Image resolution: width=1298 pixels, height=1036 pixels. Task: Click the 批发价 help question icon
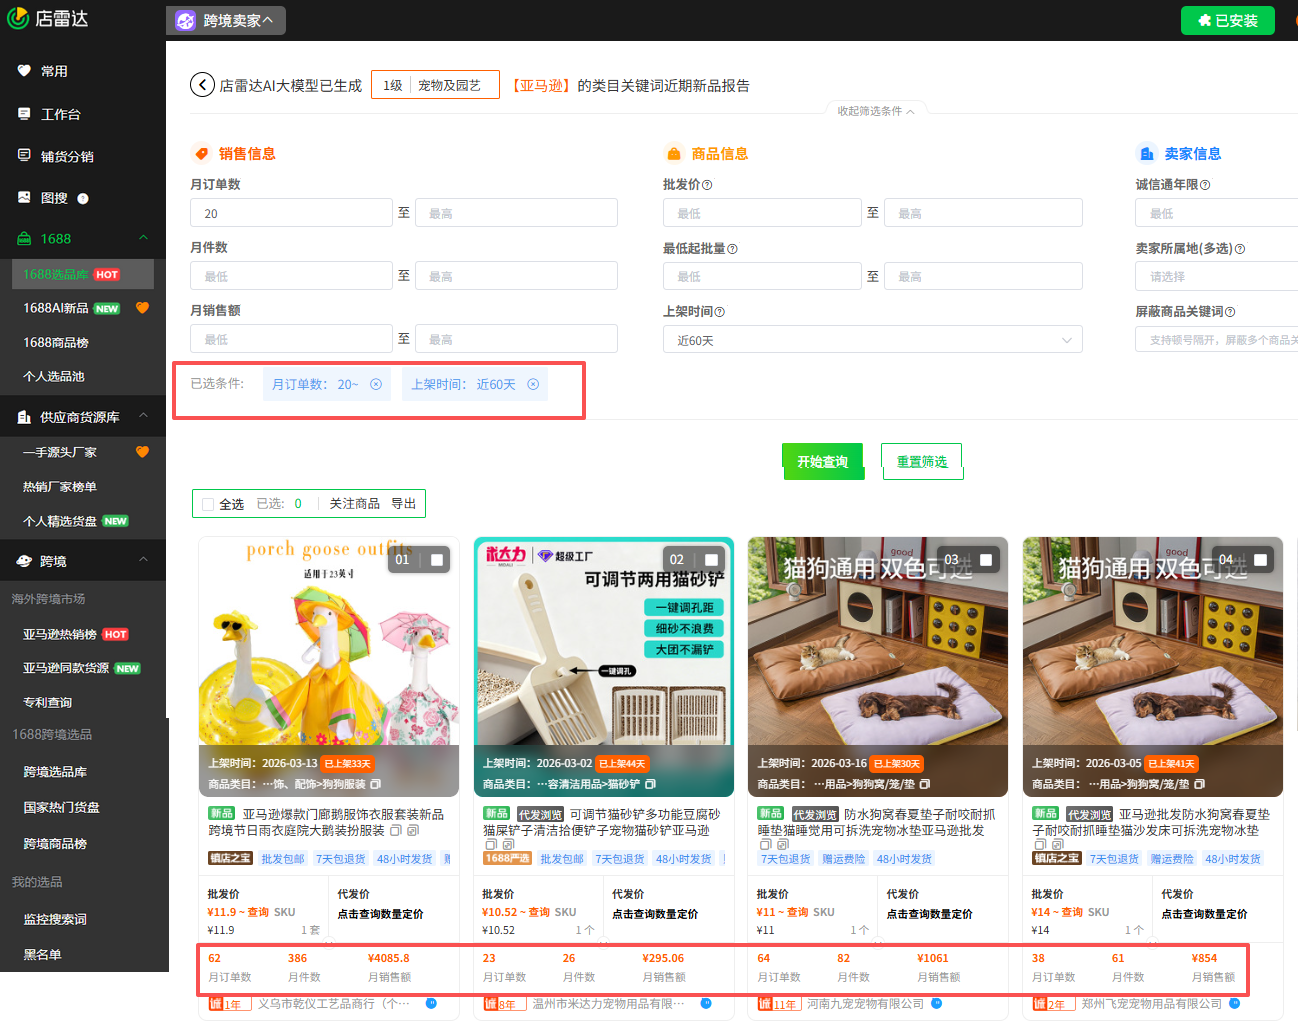point(707,185)
